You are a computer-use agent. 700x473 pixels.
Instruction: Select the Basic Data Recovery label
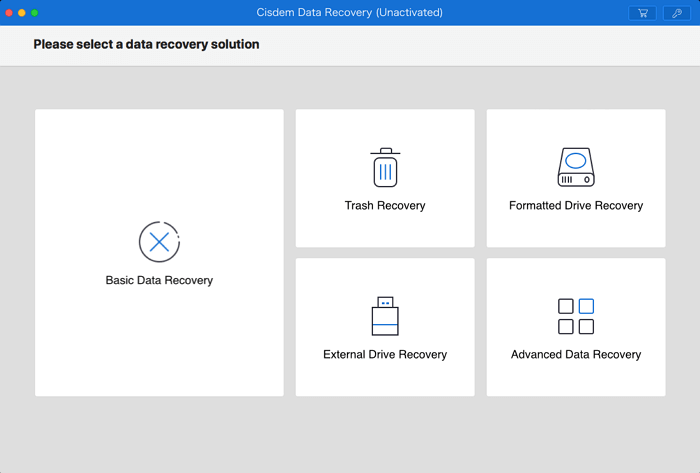(x=159, y=281)
